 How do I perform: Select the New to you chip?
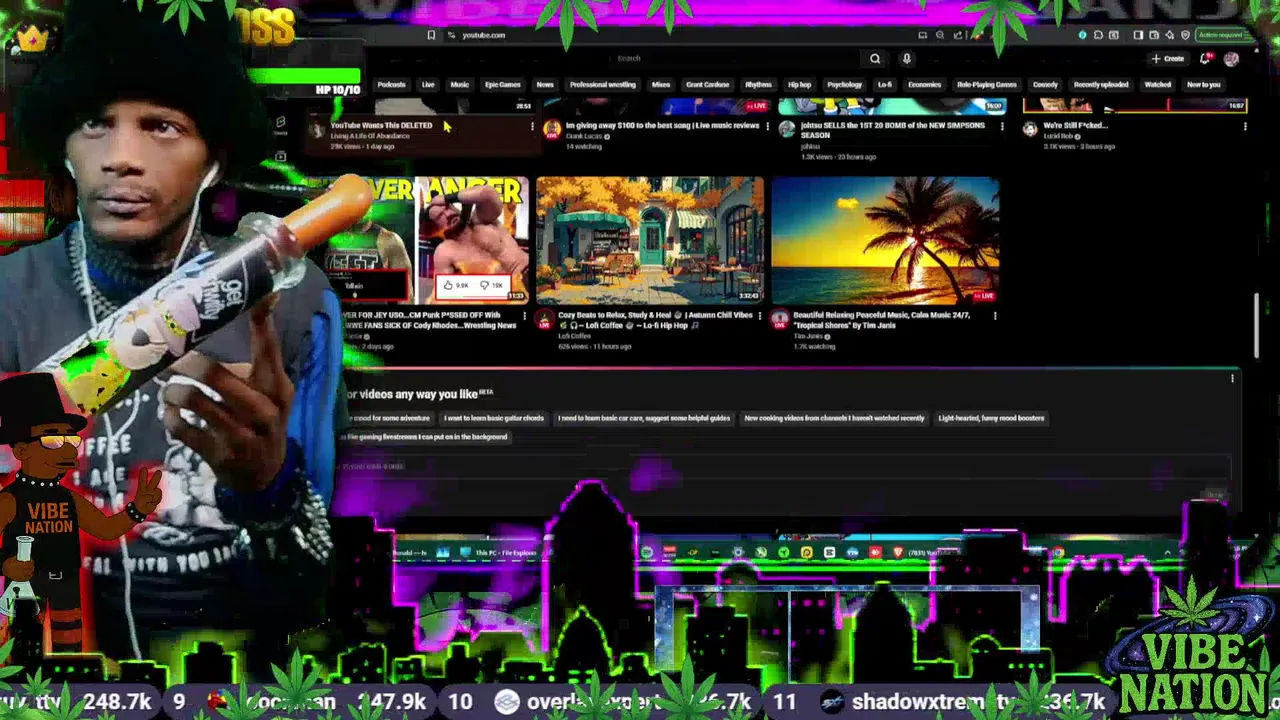pyautogui.click(x=1203, y=85)
